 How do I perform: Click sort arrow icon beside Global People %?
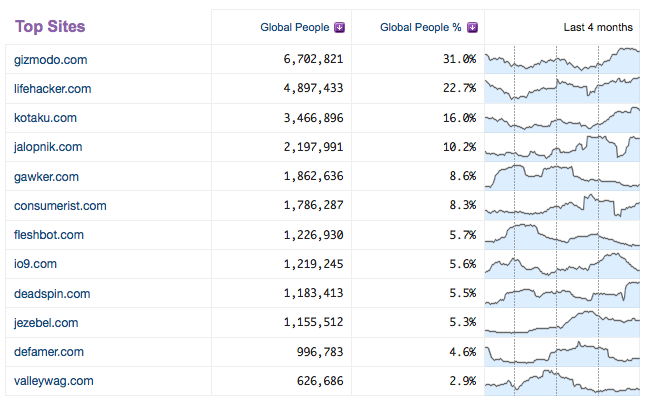tap(472, 27)
